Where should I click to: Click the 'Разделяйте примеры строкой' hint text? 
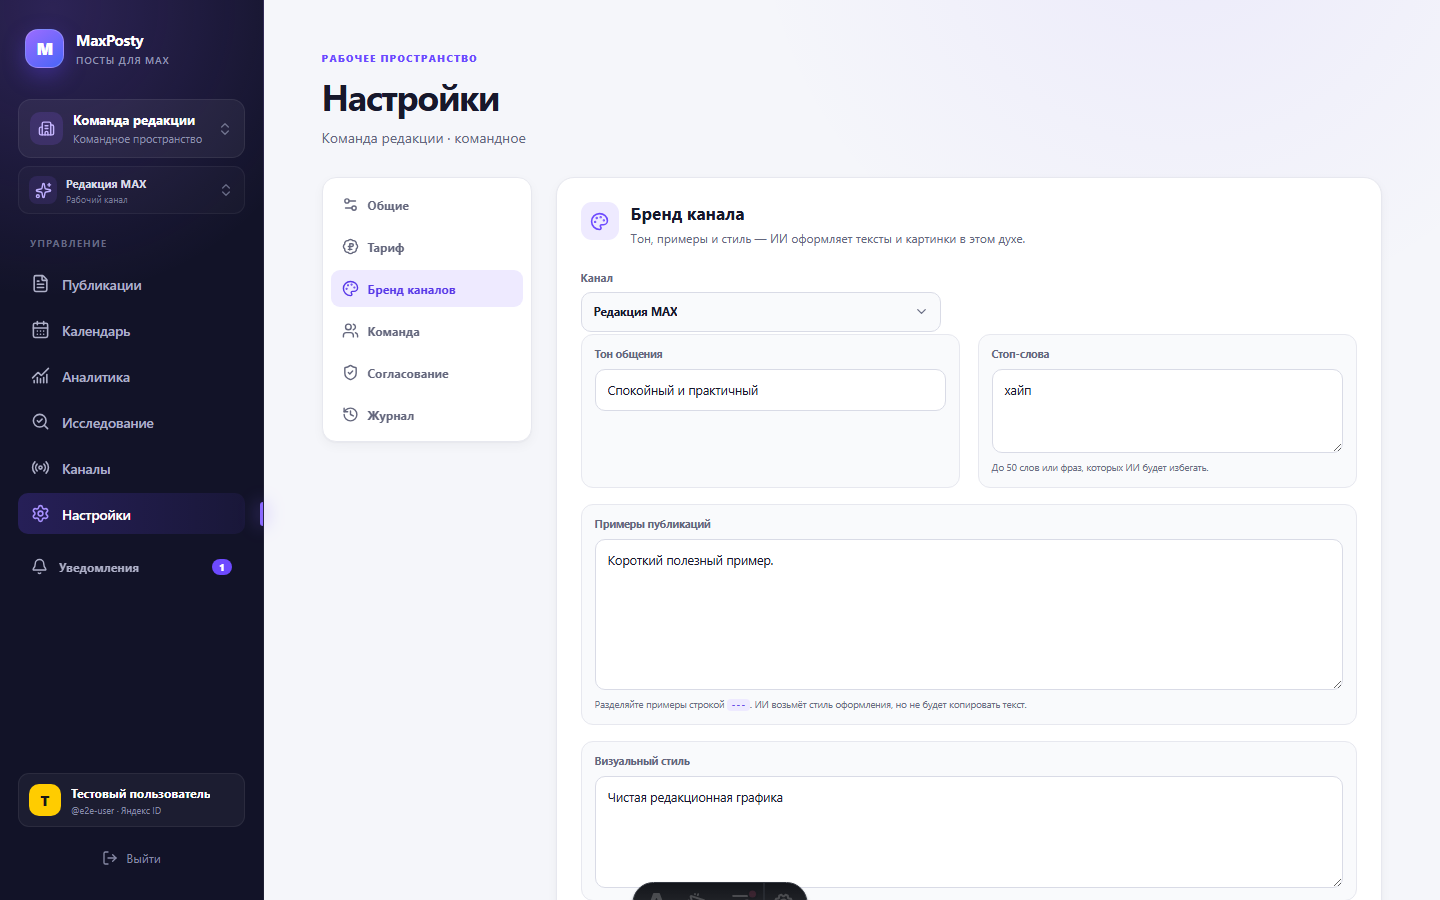[810, 705]
